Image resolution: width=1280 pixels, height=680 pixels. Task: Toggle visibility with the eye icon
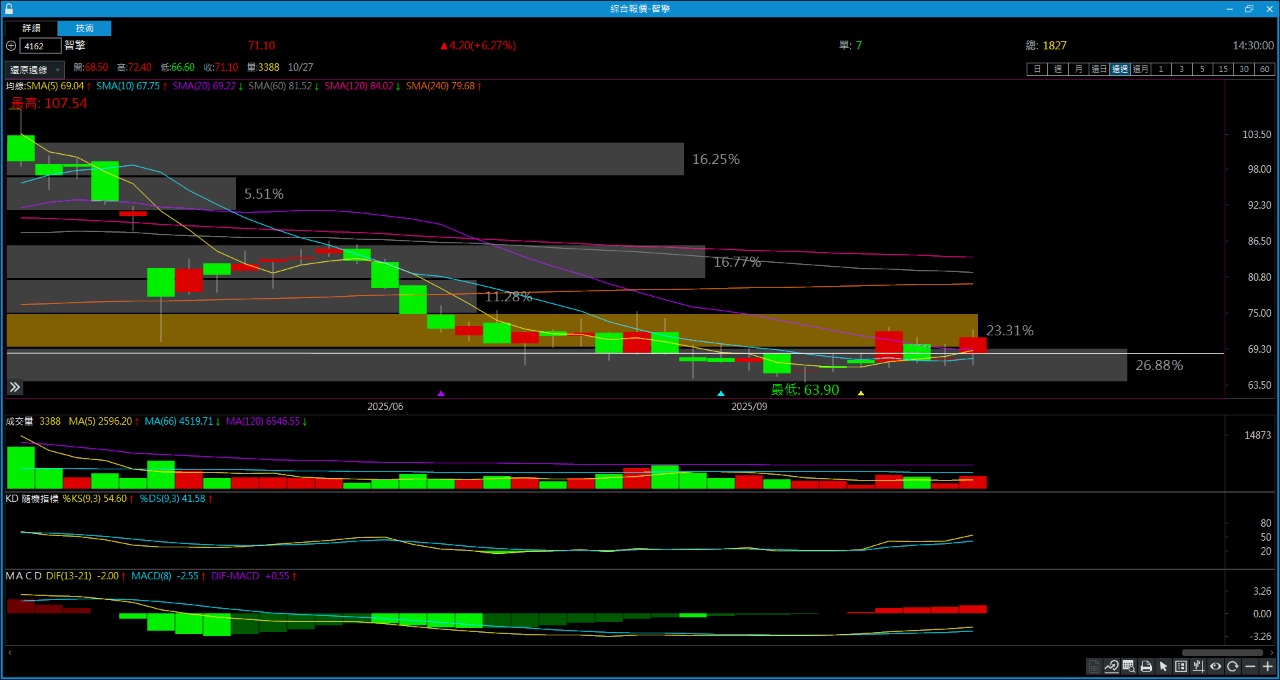(x=1216, y=667)
